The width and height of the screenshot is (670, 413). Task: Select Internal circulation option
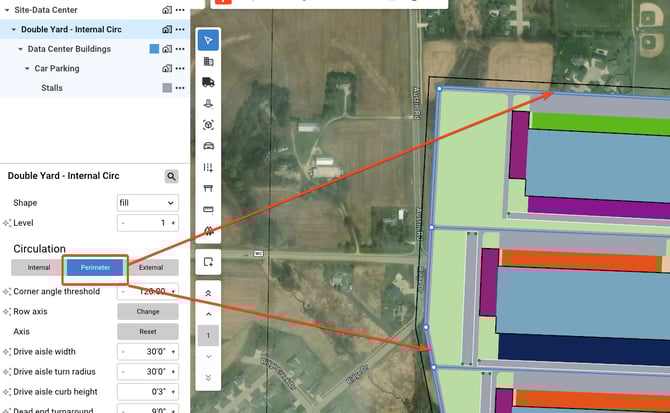(x=39, y=267)
